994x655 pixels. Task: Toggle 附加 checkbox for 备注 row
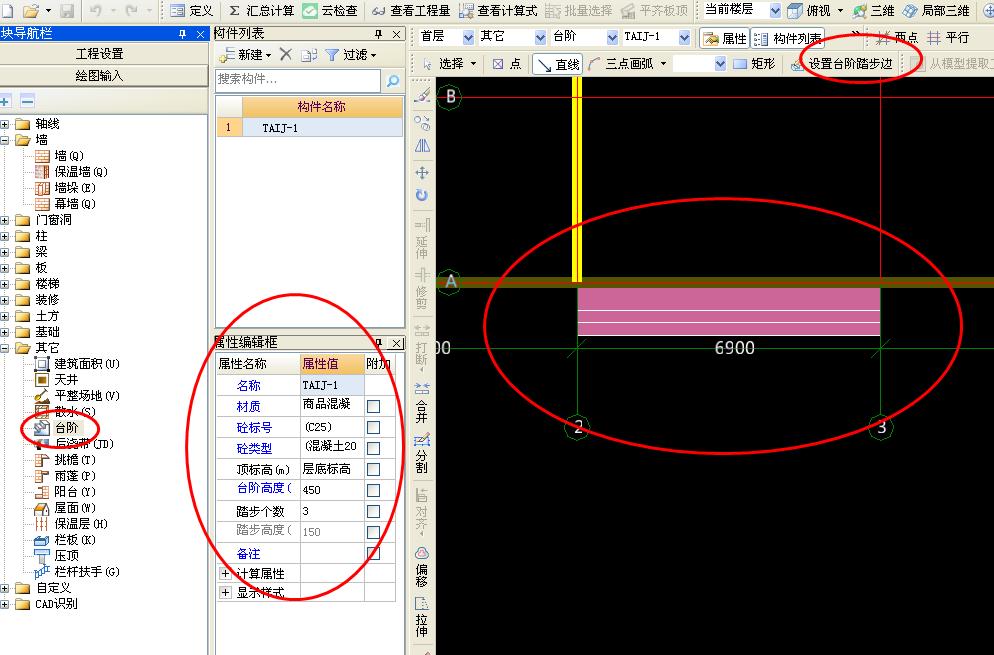pos(373,553)
